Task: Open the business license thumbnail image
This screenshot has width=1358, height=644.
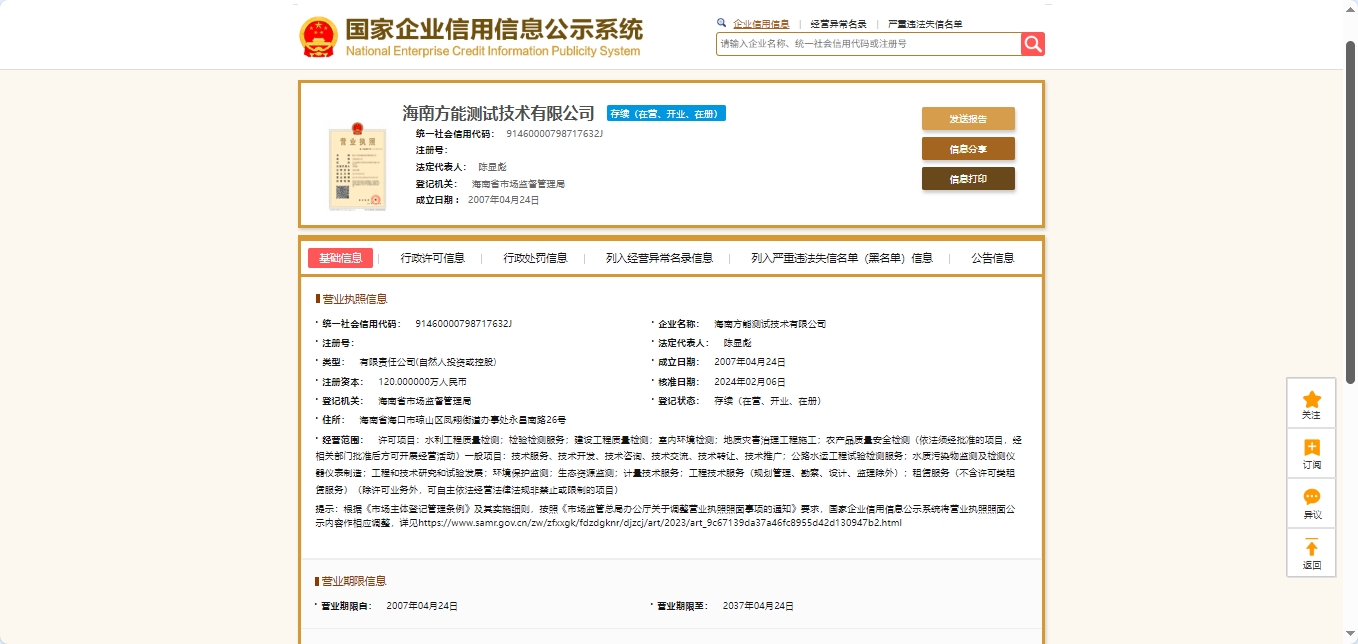Action: point(358,166)
